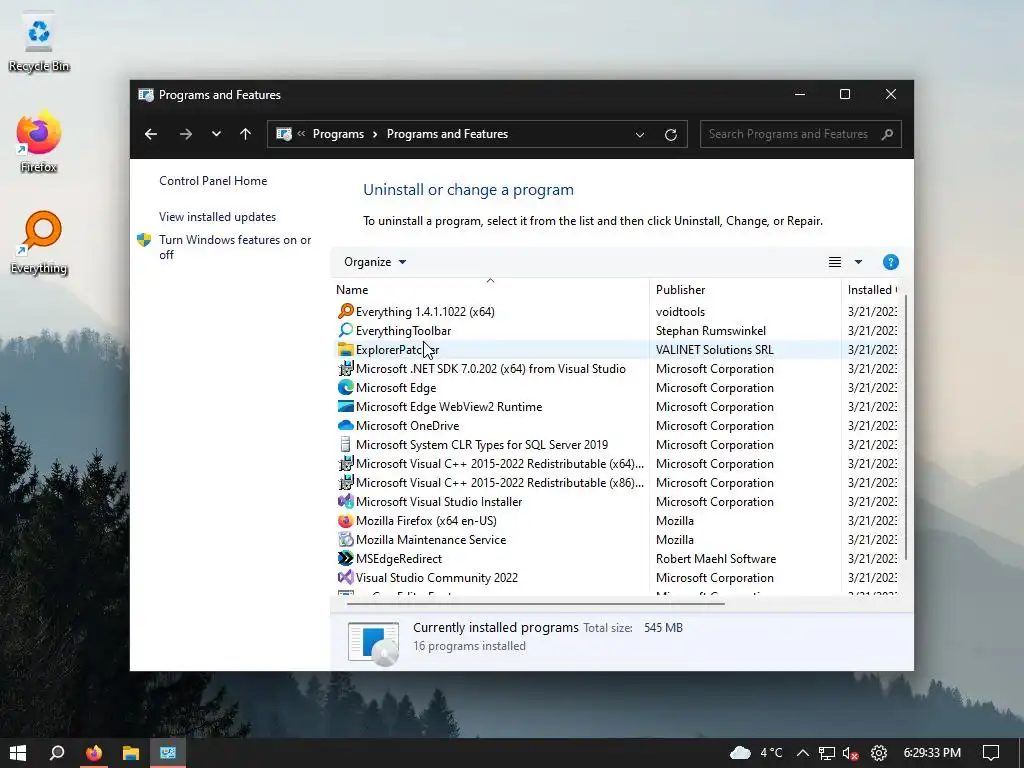Open Turn Windows features on or off

point(235,248)
